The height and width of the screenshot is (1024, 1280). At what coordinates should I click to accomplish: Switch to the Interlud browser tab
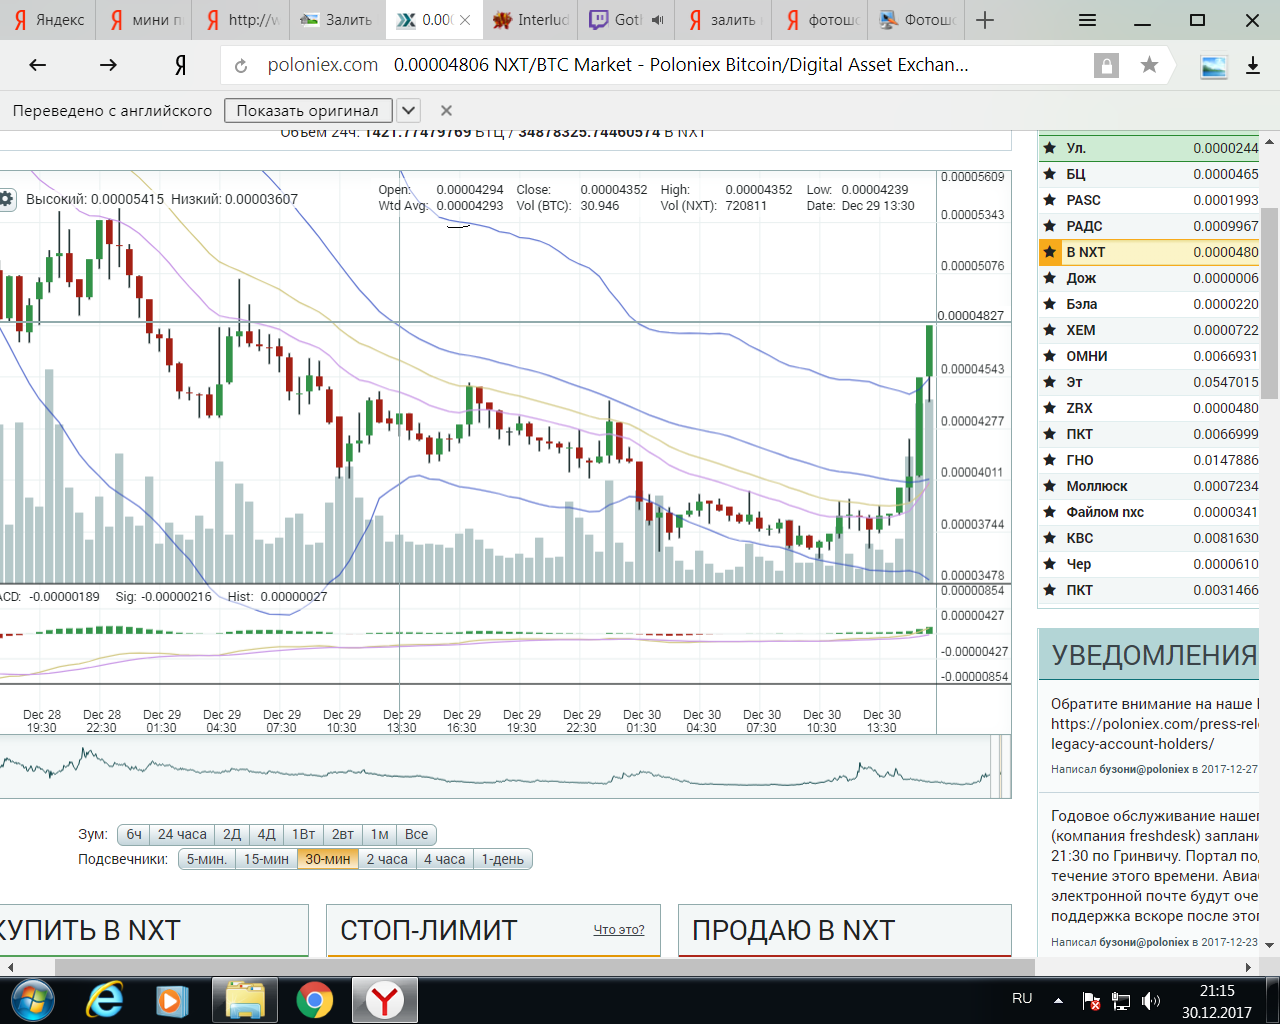(531, 20)
